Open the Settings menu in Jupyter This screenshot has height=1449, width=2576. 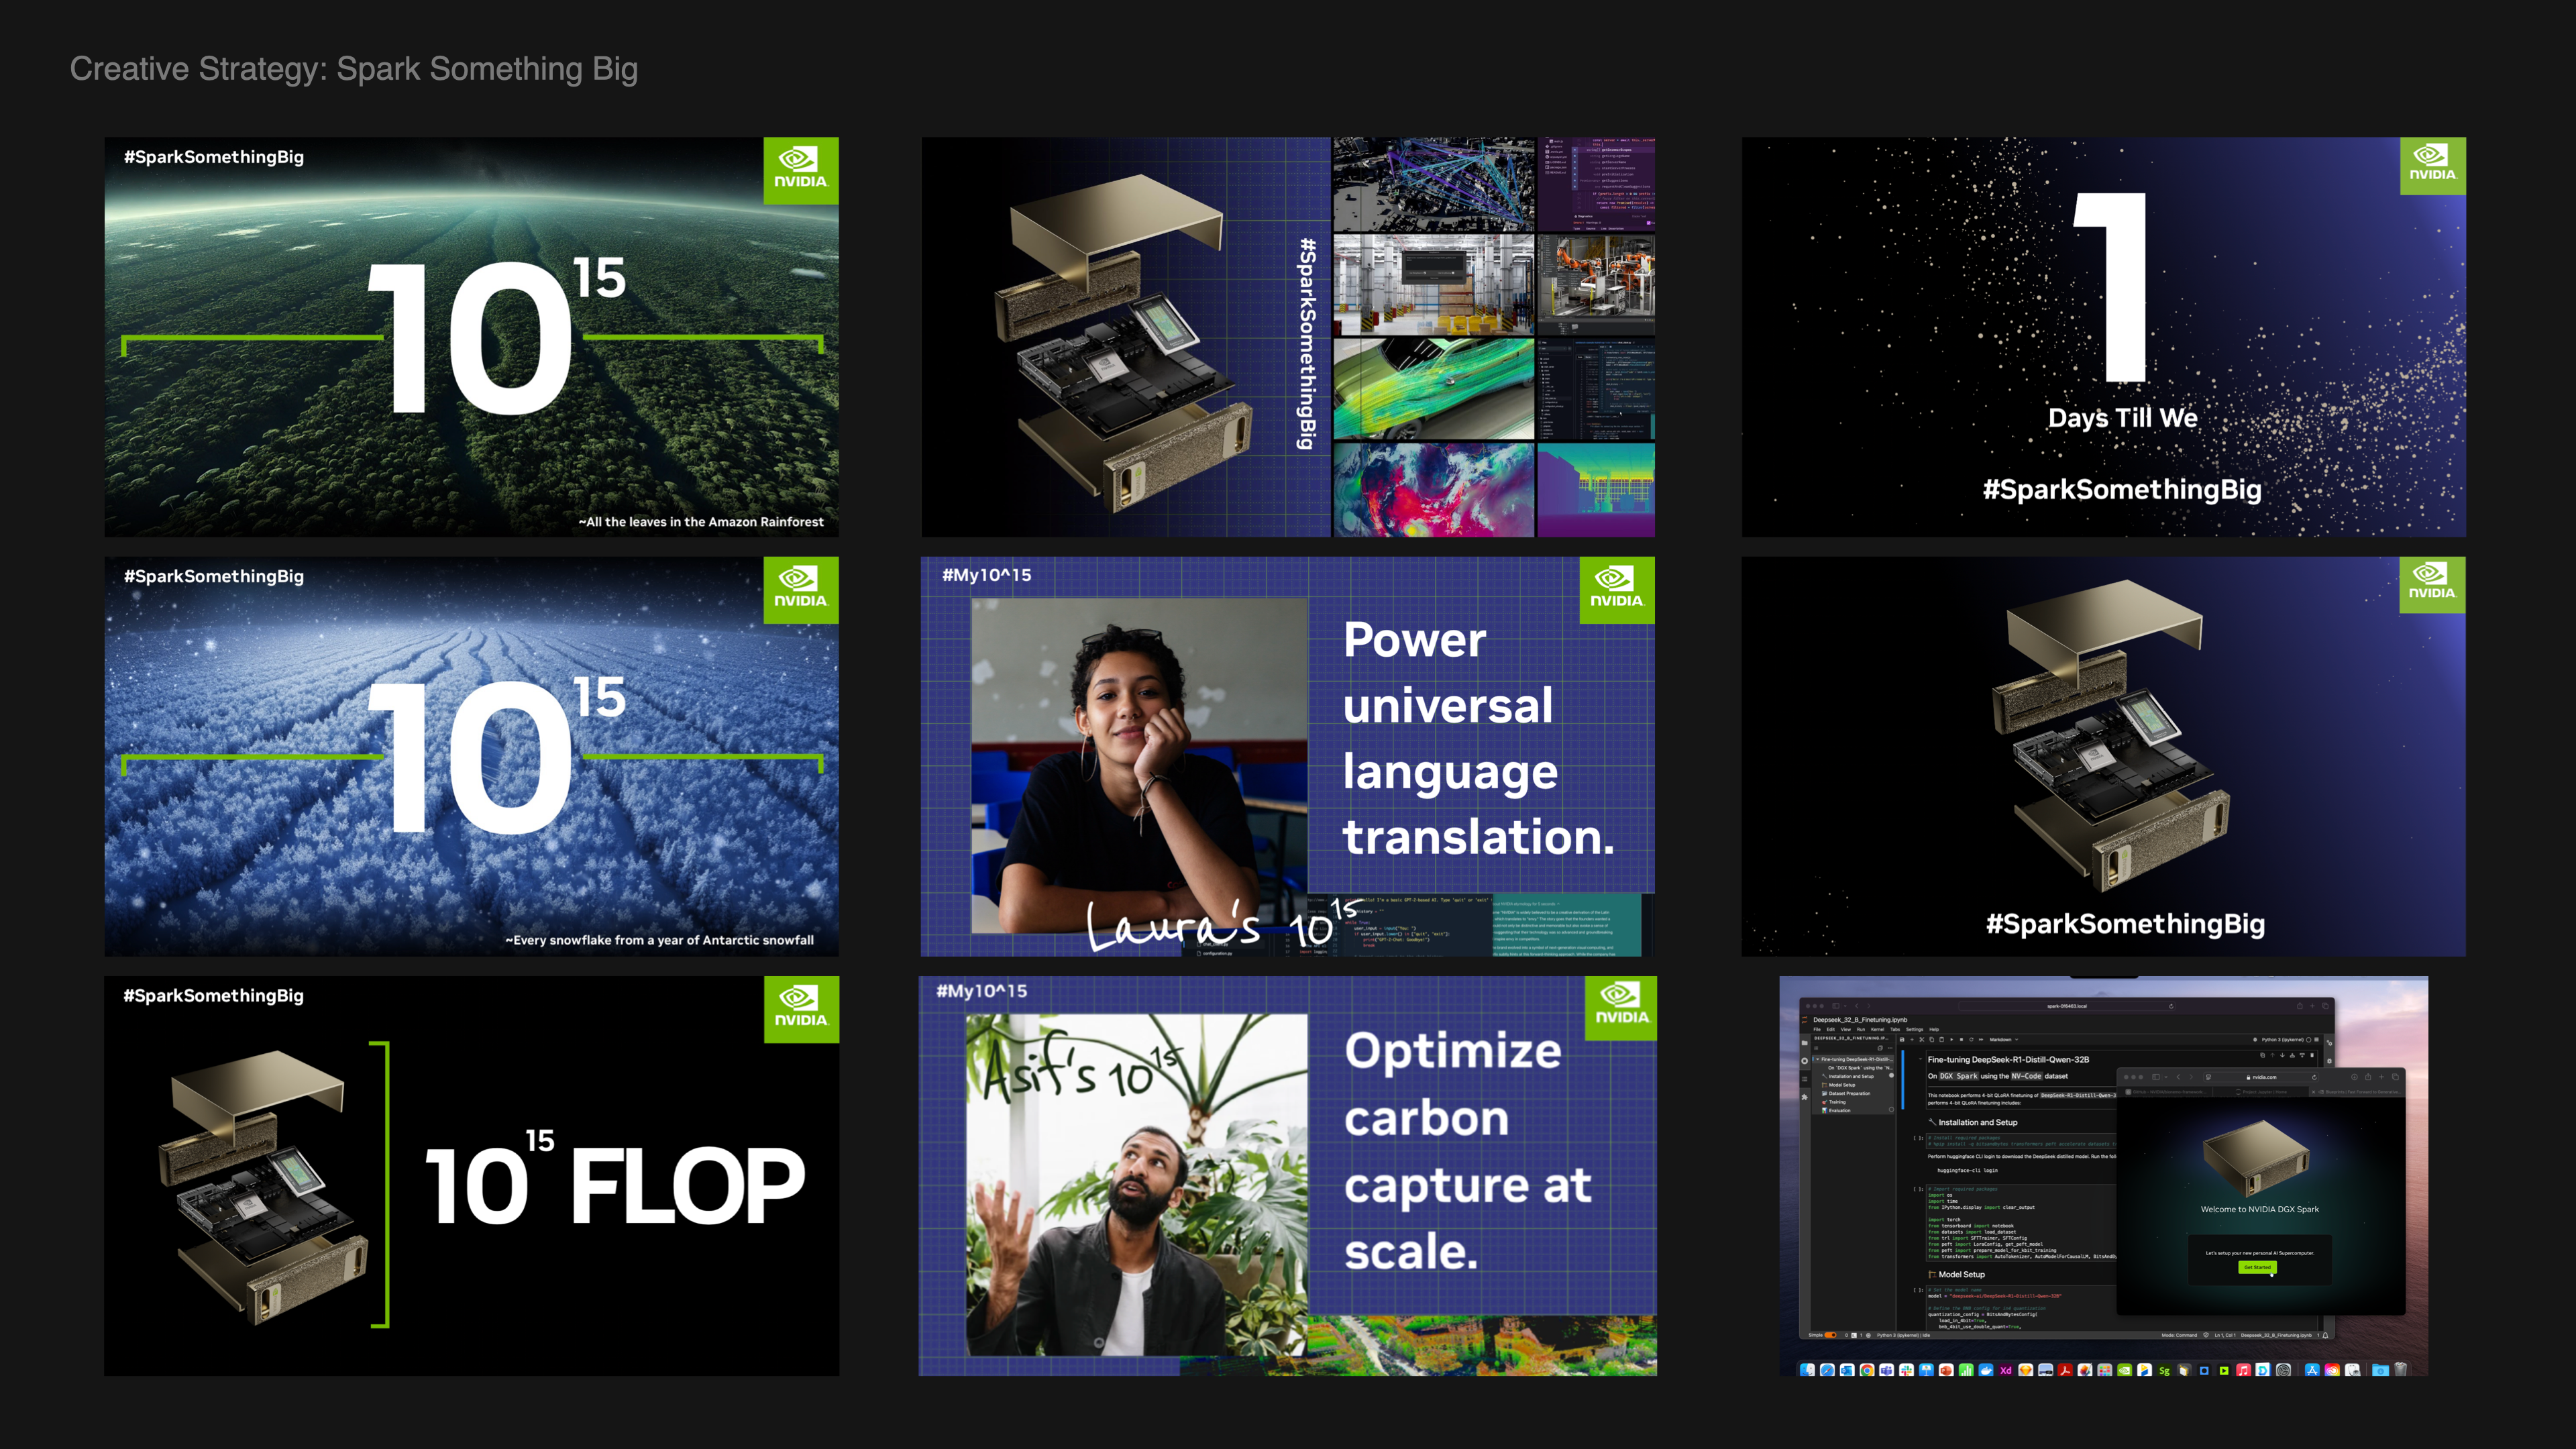pos(1915,1030)
